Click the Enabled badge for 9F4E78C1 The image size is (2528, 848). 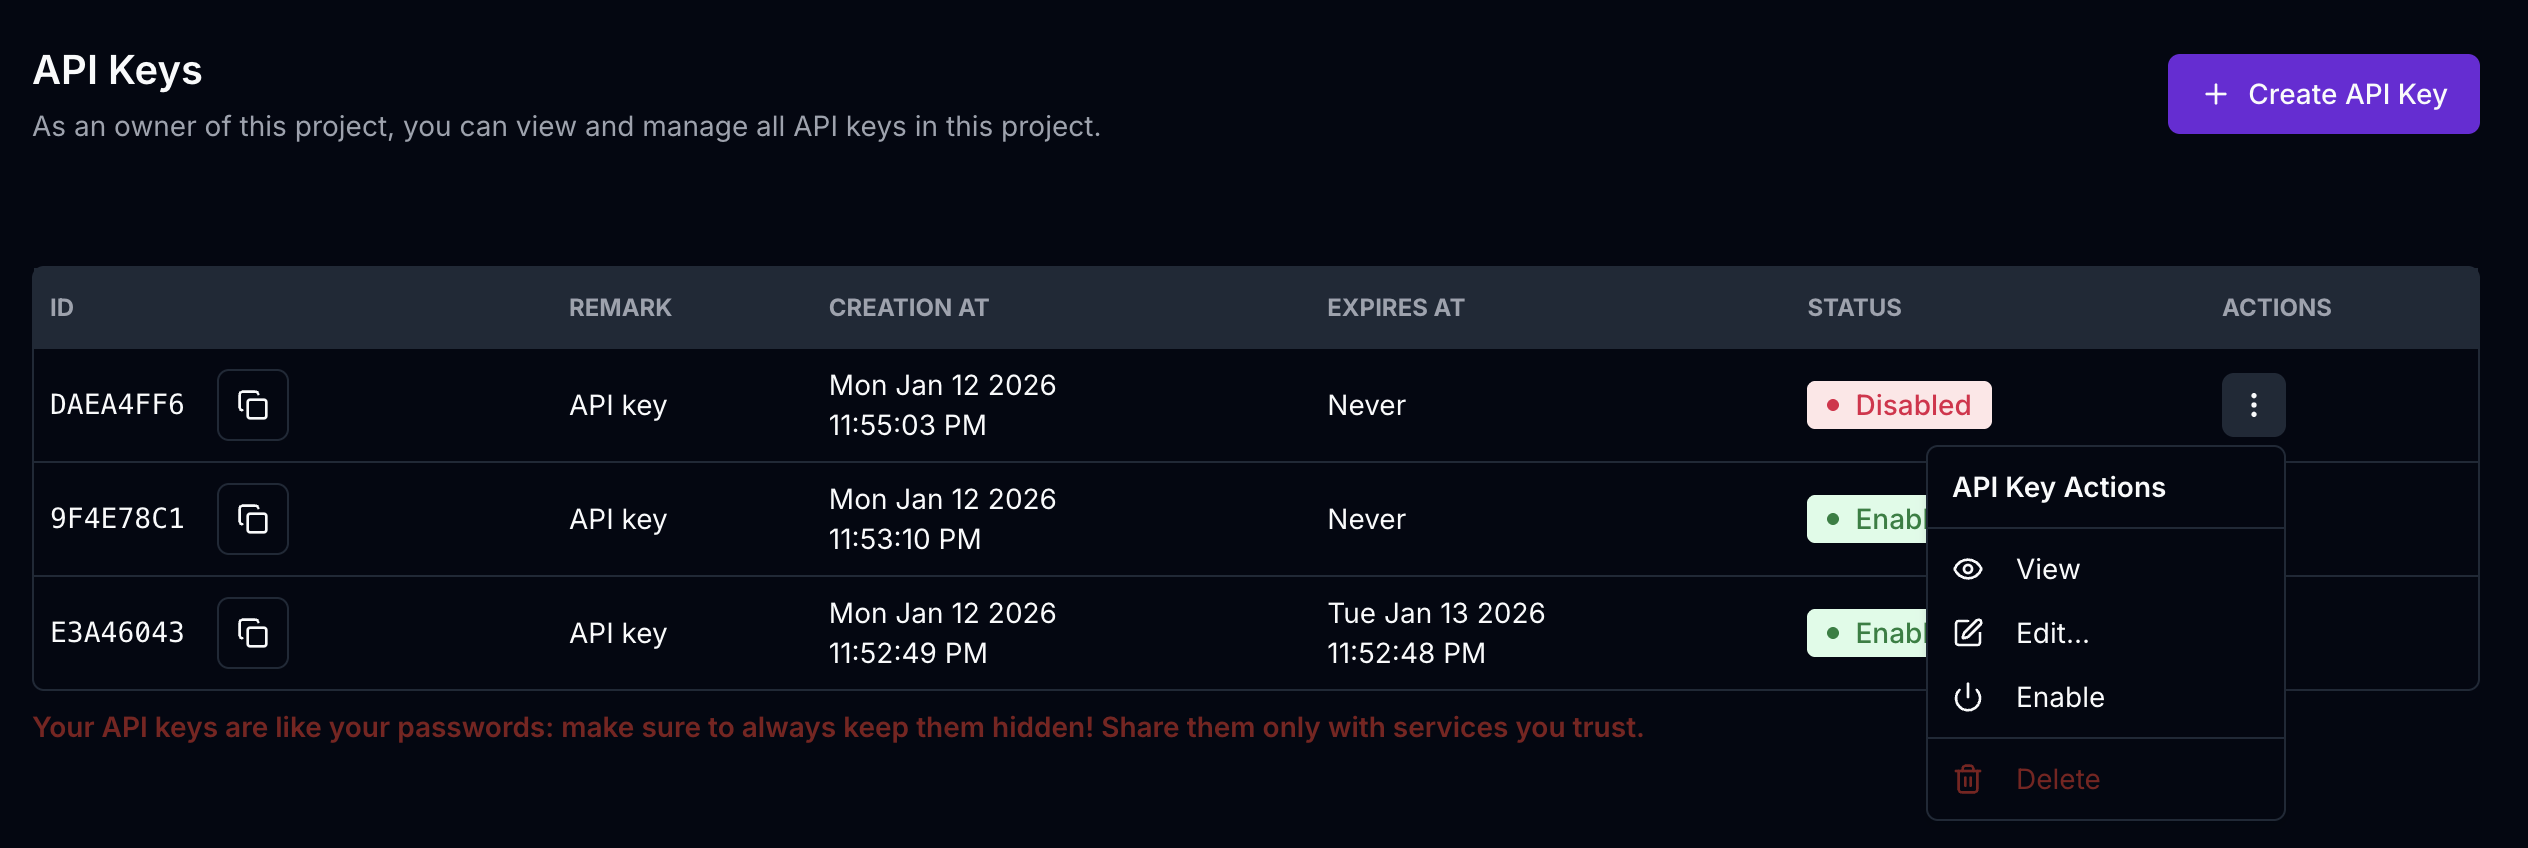1868,519
